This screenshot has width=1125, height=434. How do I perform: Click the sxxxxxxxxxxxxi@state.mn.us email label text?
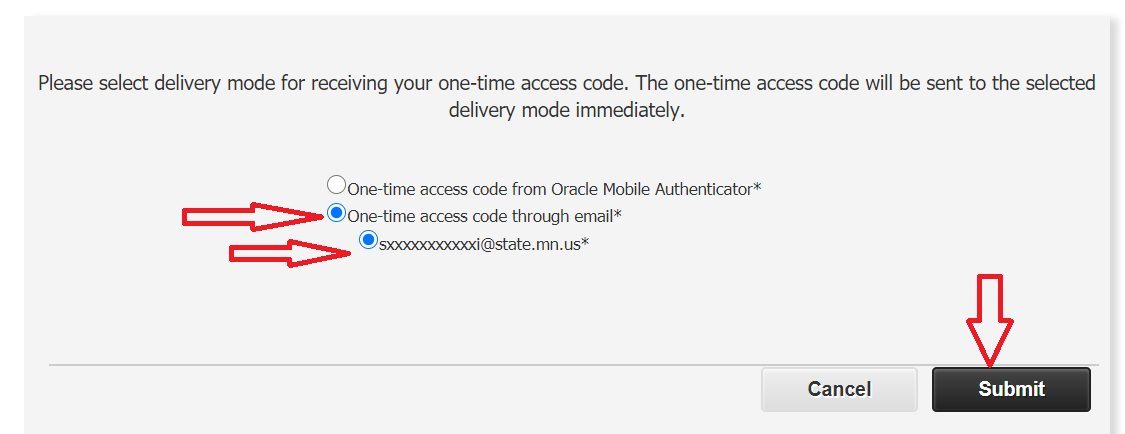pyautogui.click(x=480, y=243)
